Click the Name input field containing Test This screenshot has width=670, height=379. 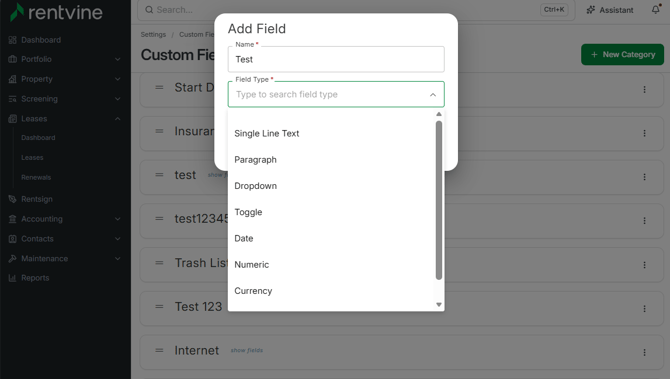pos(336,59)
